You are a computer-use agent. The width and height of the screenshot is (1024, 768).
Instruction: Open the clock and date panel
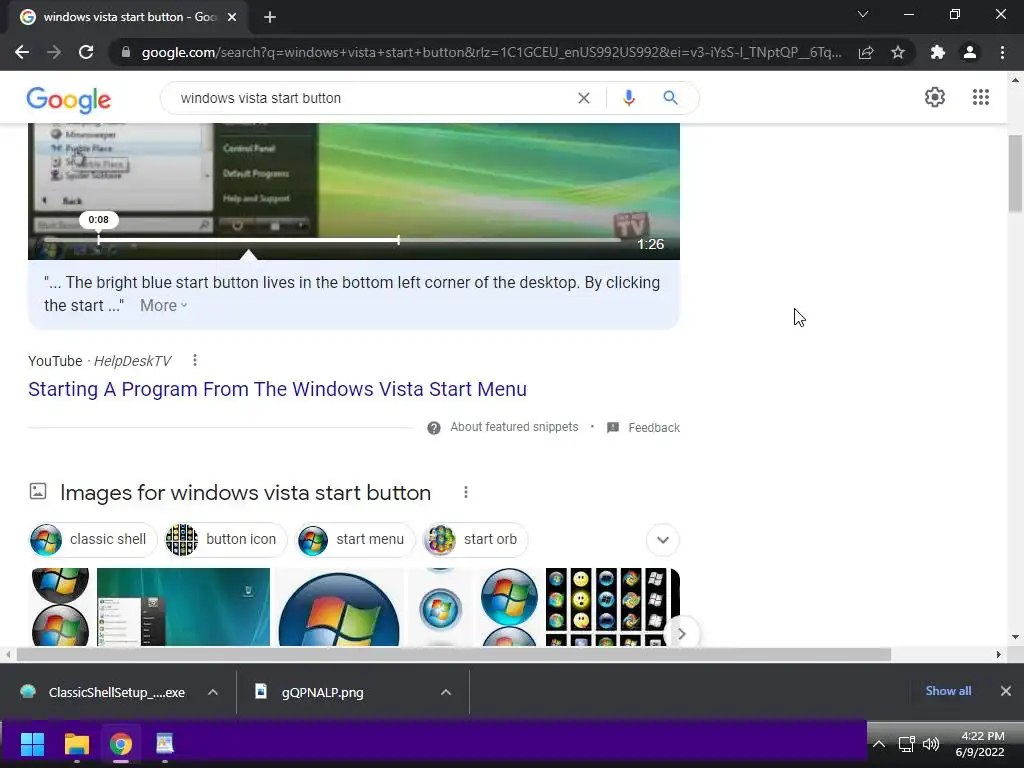click(x=980, y=744)
